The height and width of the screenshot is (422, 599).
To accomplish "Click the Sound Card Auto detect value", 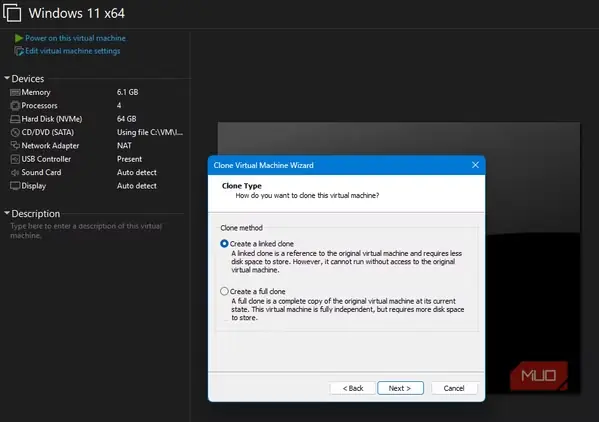I will coord(137,173).
